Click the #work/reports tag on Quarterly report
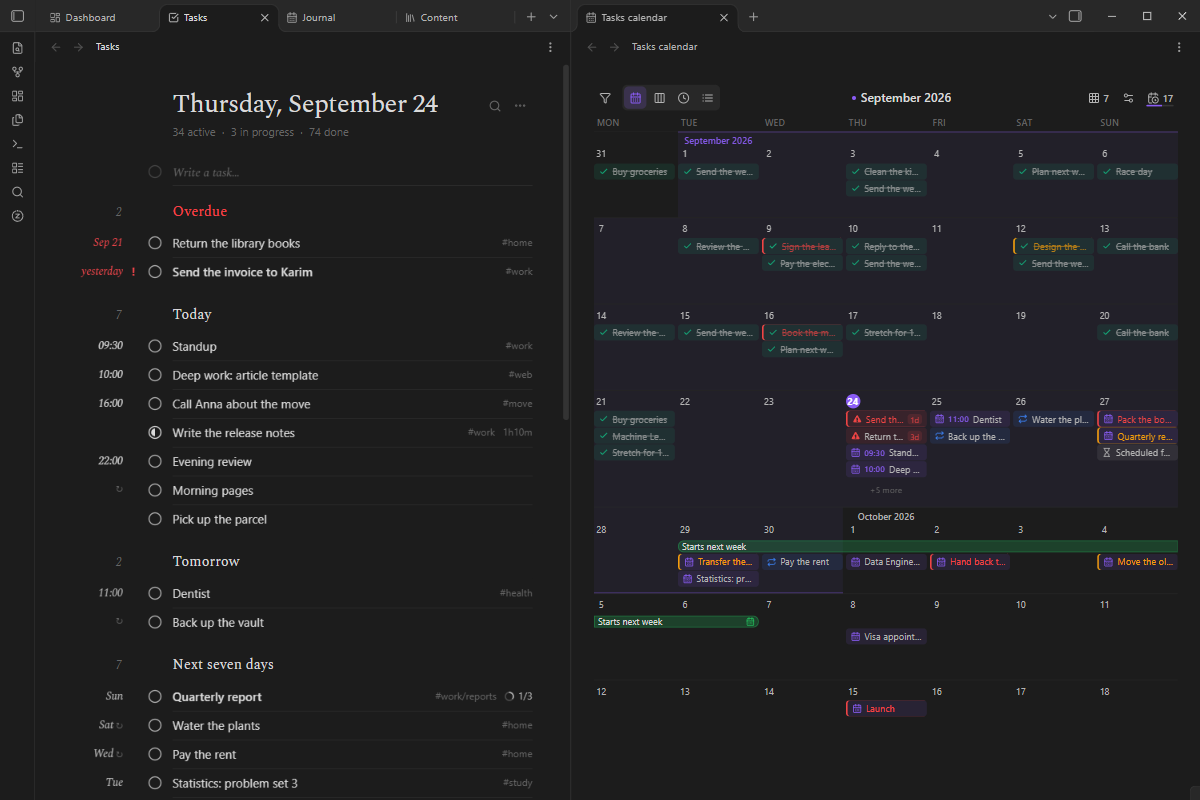The width and height of the screenshot is (1200, 800). coord(466,697)
